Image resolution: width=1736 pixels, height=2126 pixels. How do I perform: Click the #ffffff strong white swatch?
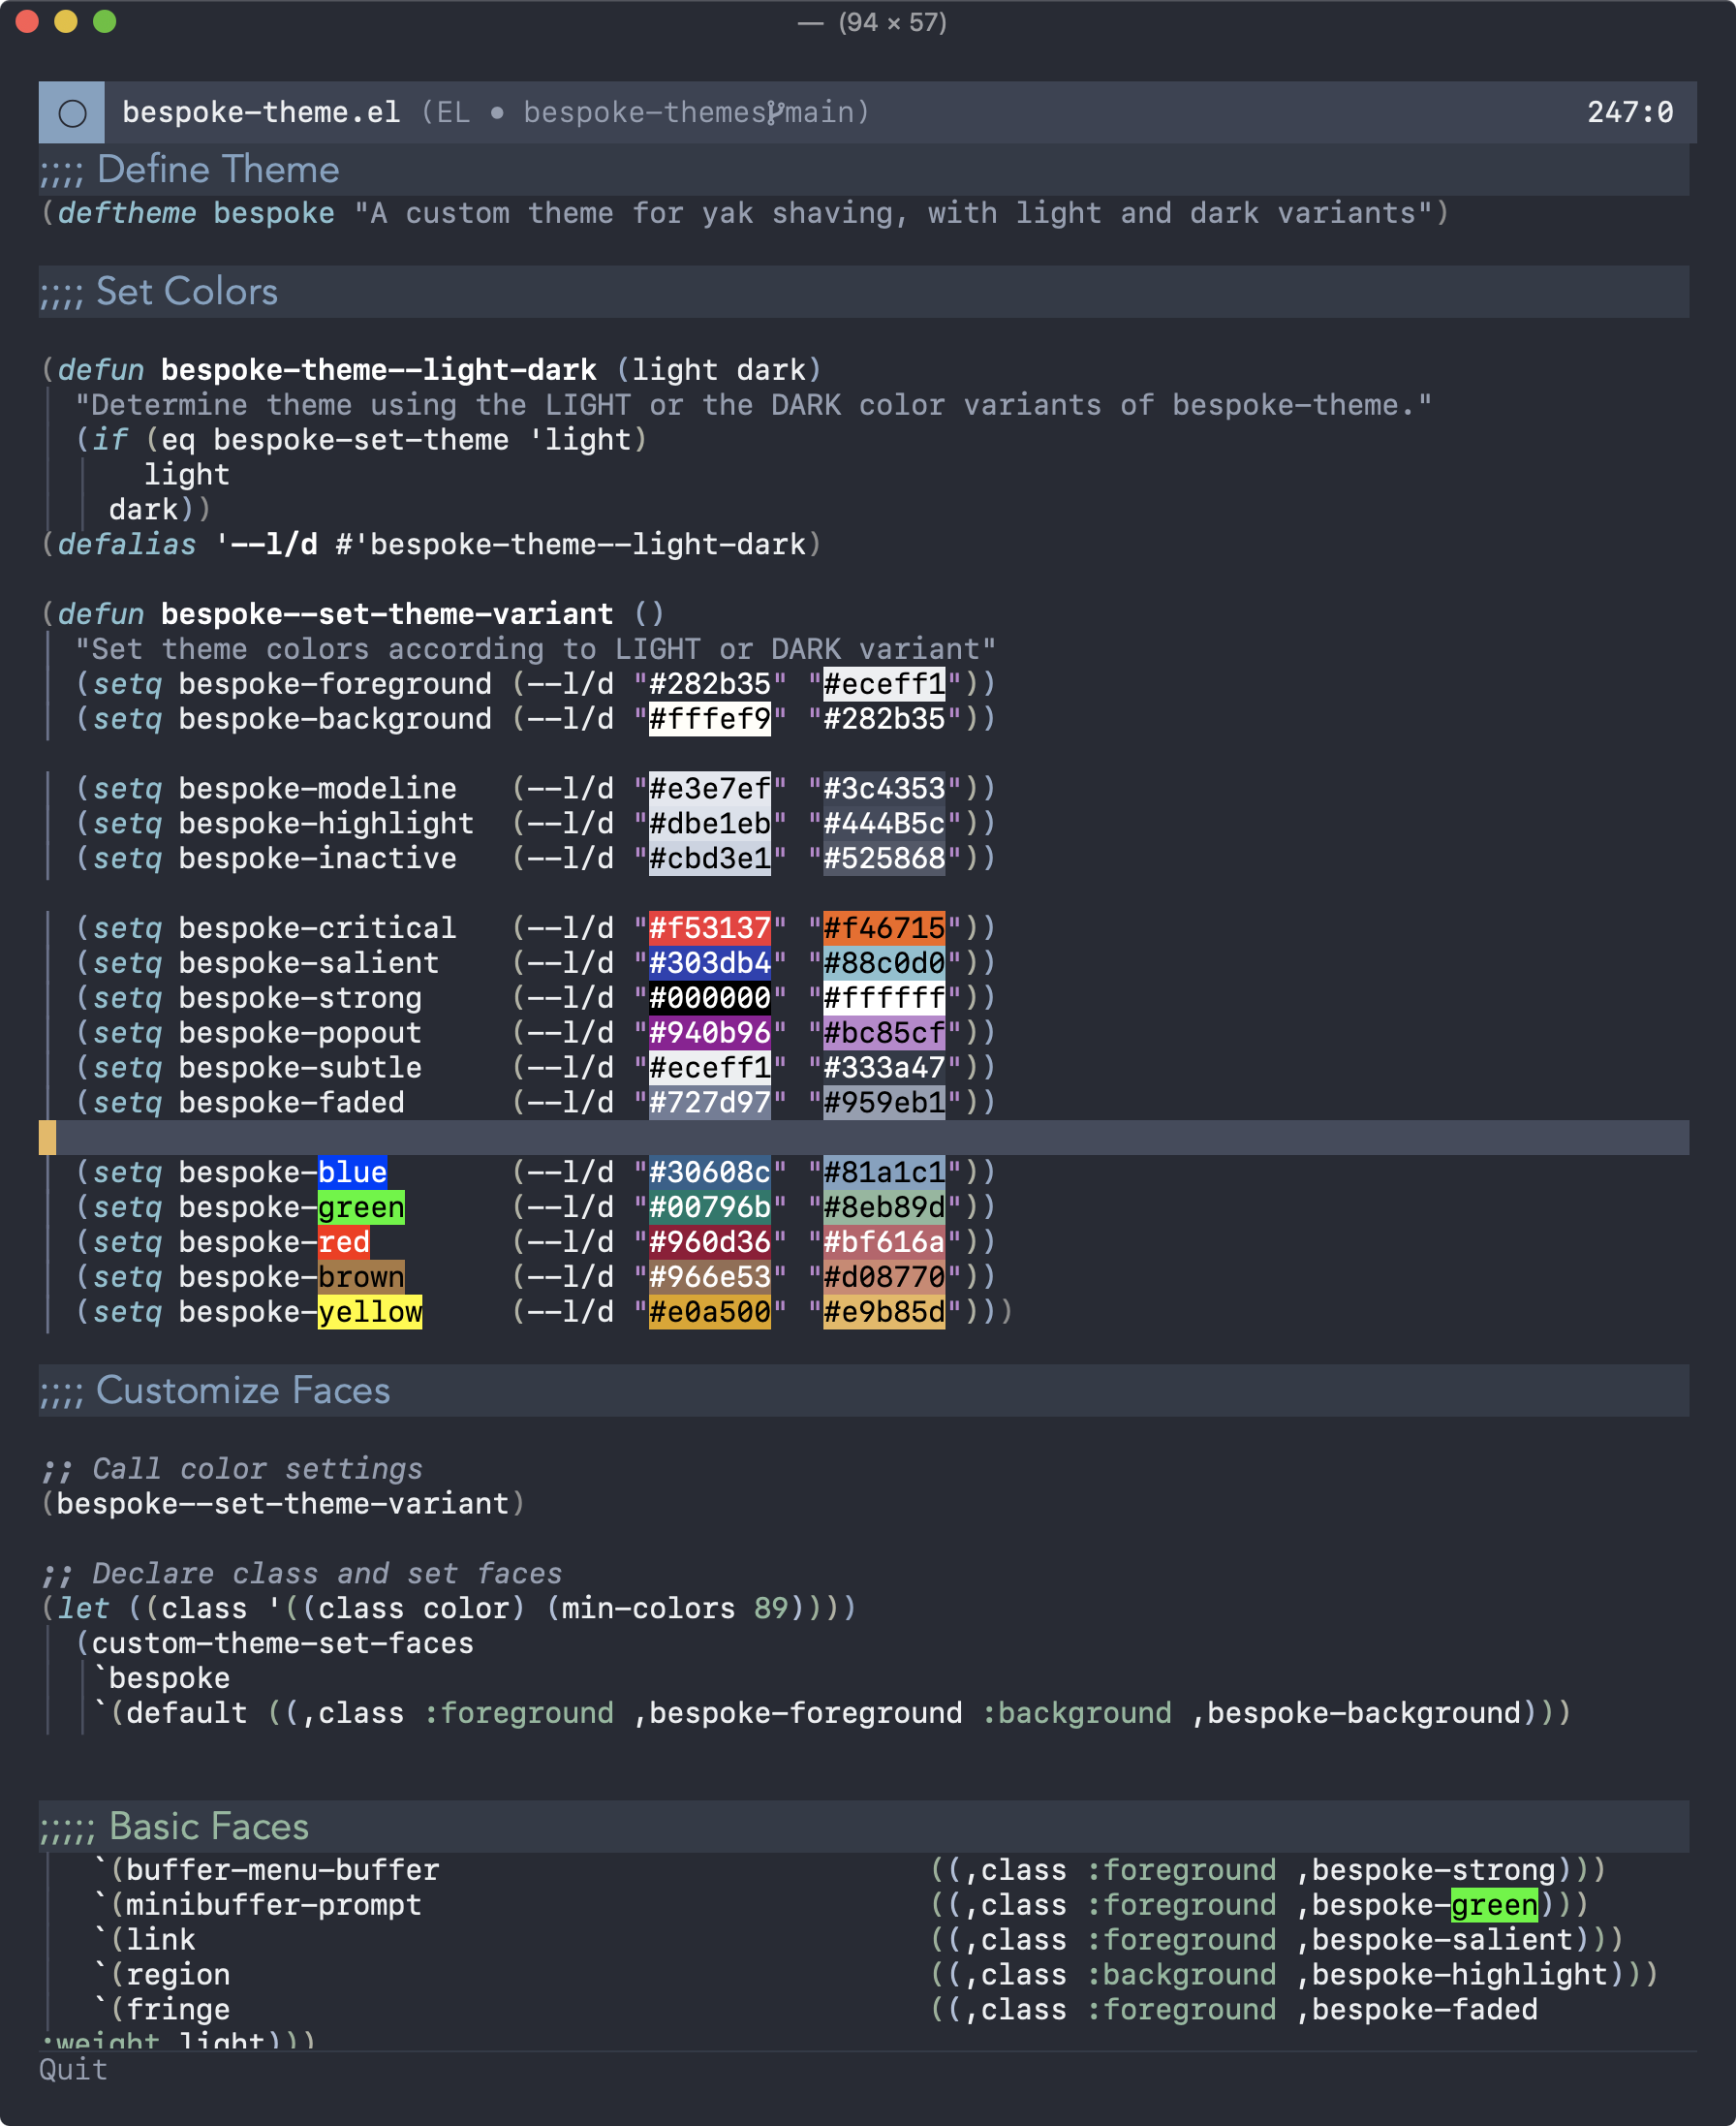884,998
